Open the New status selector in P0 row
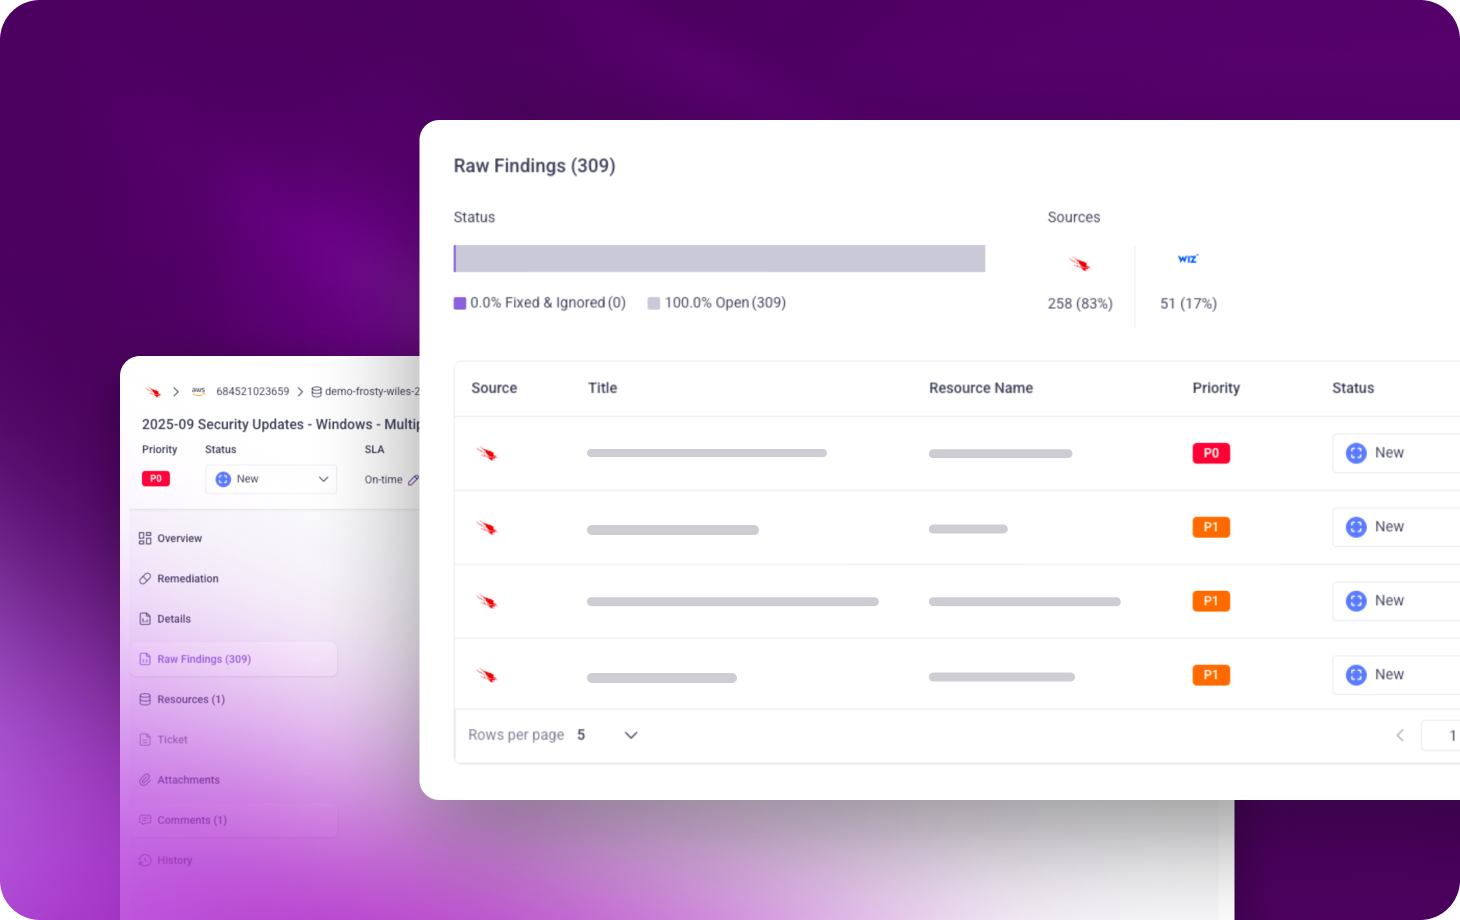 [1395, 453]
